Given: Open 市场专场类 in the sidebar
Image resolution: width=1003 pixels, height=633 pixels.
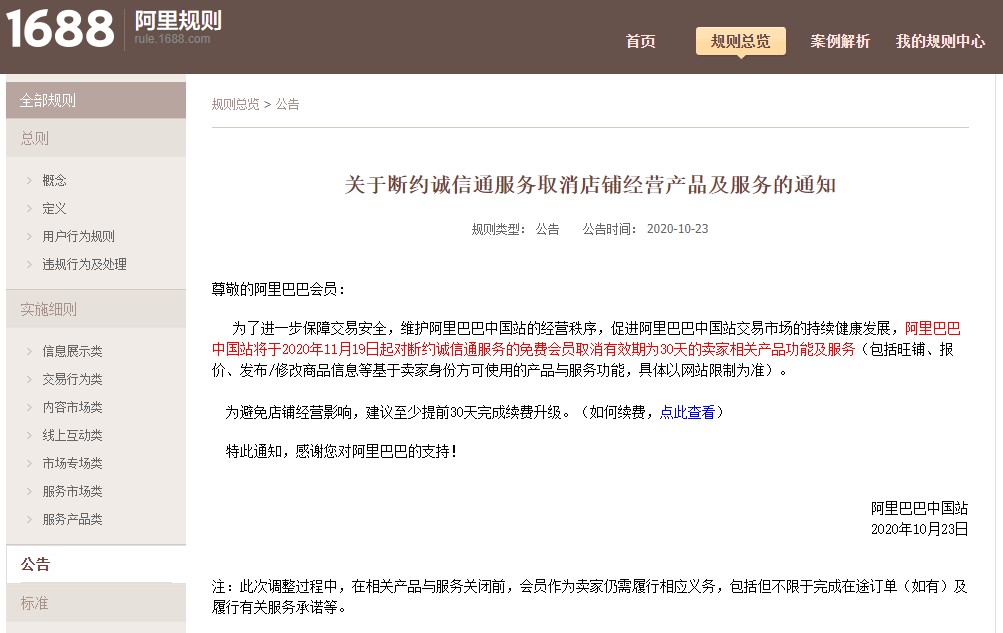Looking at the screenshot, I should tap(72, 463).
